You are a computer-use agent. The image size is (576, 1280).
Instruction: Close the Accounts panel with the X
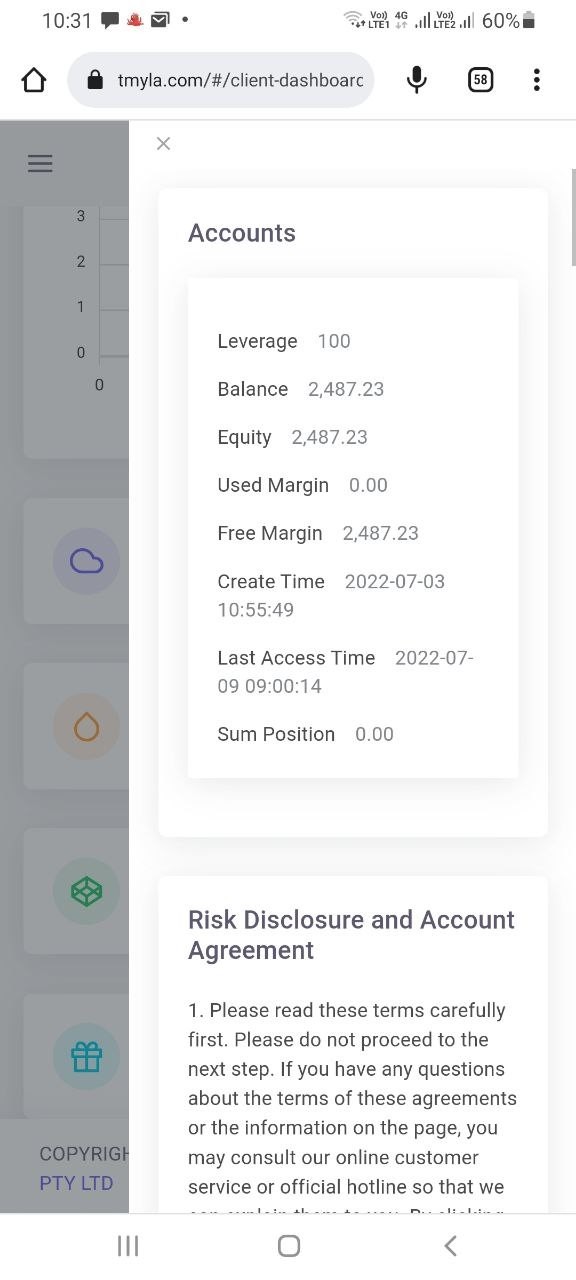164,144
